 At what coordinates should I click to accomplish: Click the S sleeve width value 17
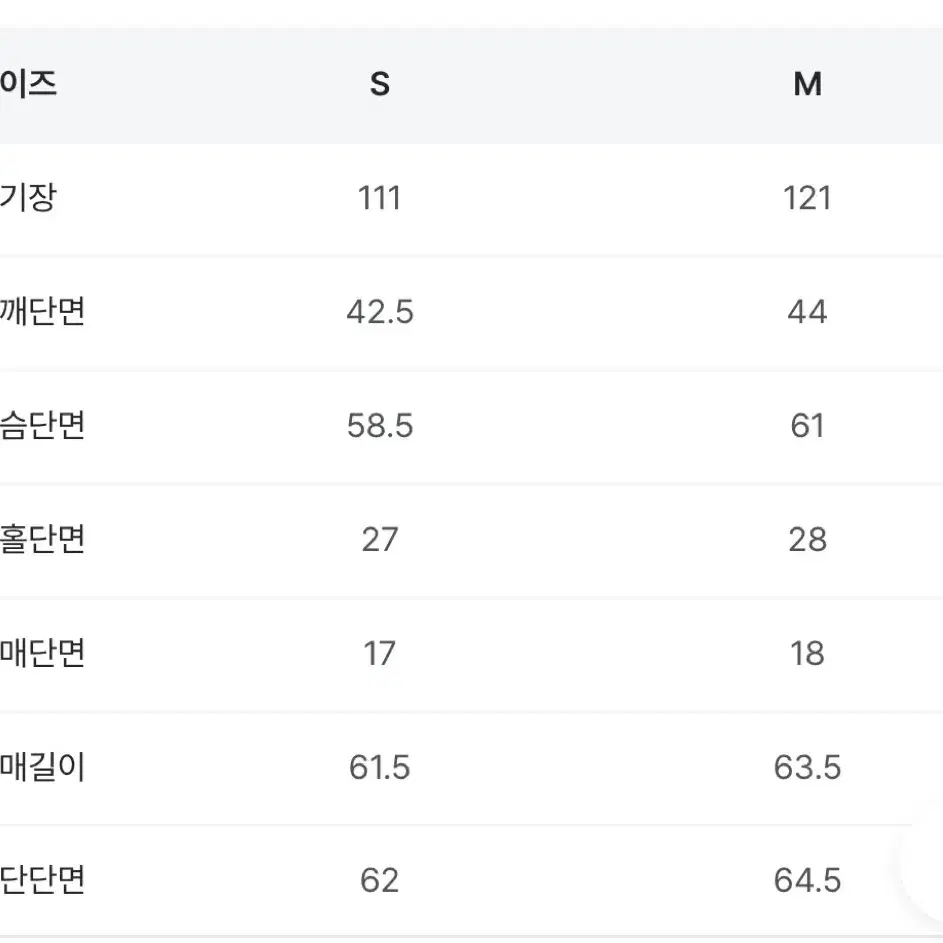(379, 653)
